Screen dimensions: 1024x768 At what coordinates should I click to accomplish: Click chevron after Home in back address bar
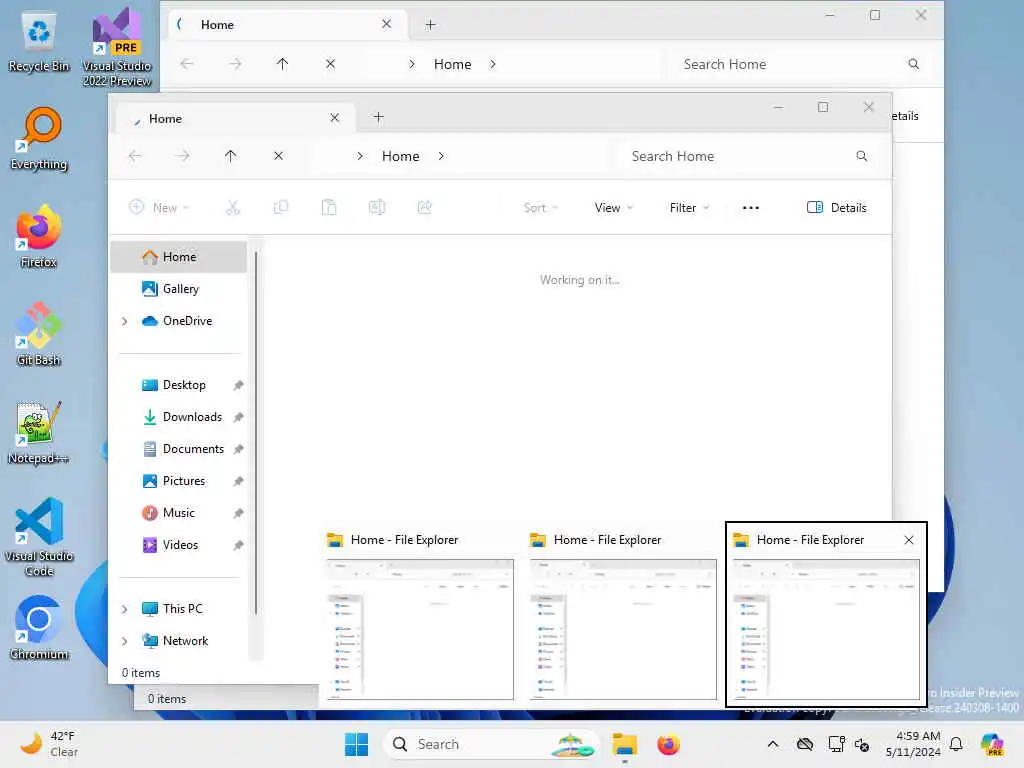[493, 64]
